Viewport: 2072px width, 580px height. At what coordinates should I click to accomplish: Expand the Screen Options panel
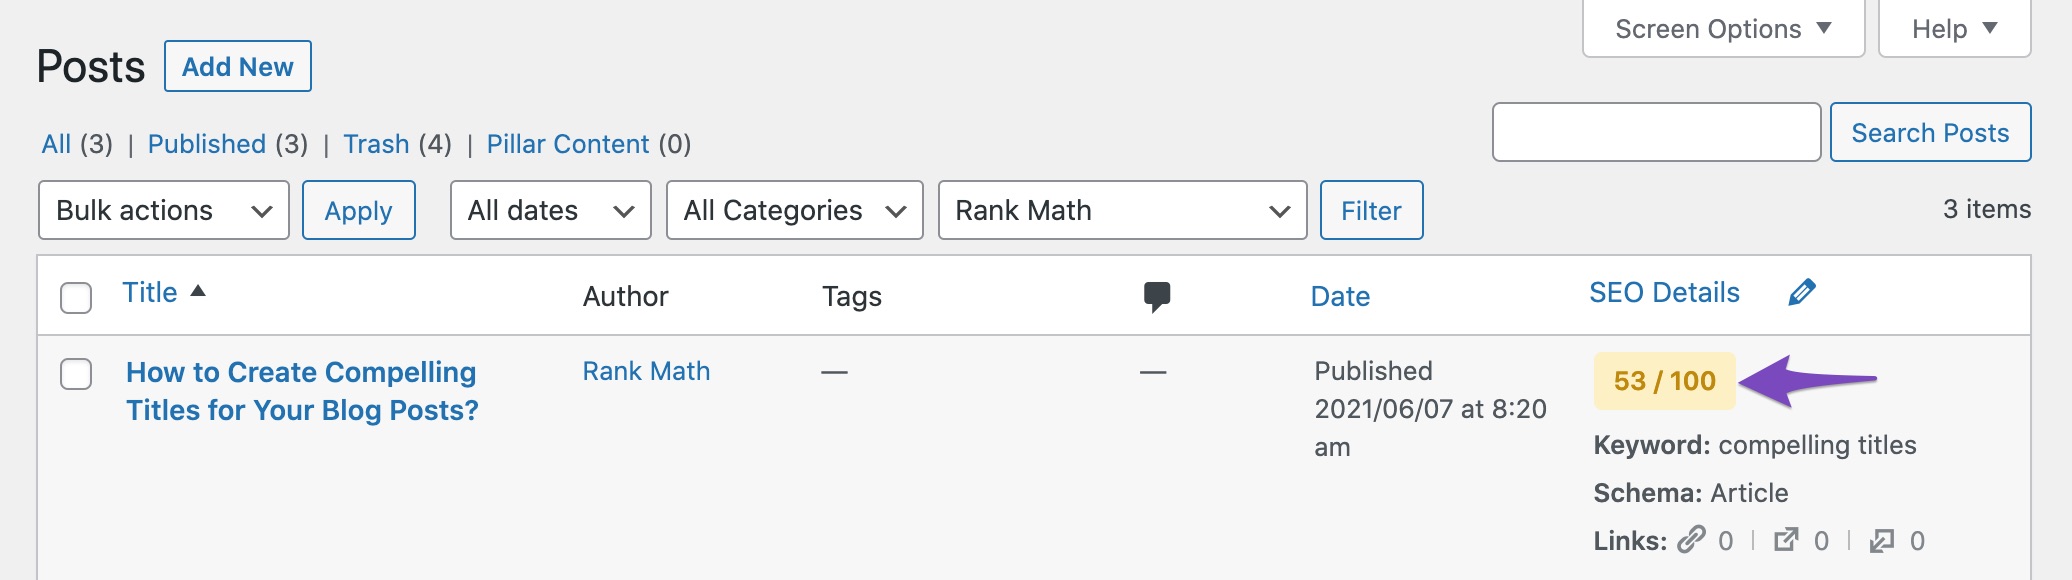click(1724, 29)
